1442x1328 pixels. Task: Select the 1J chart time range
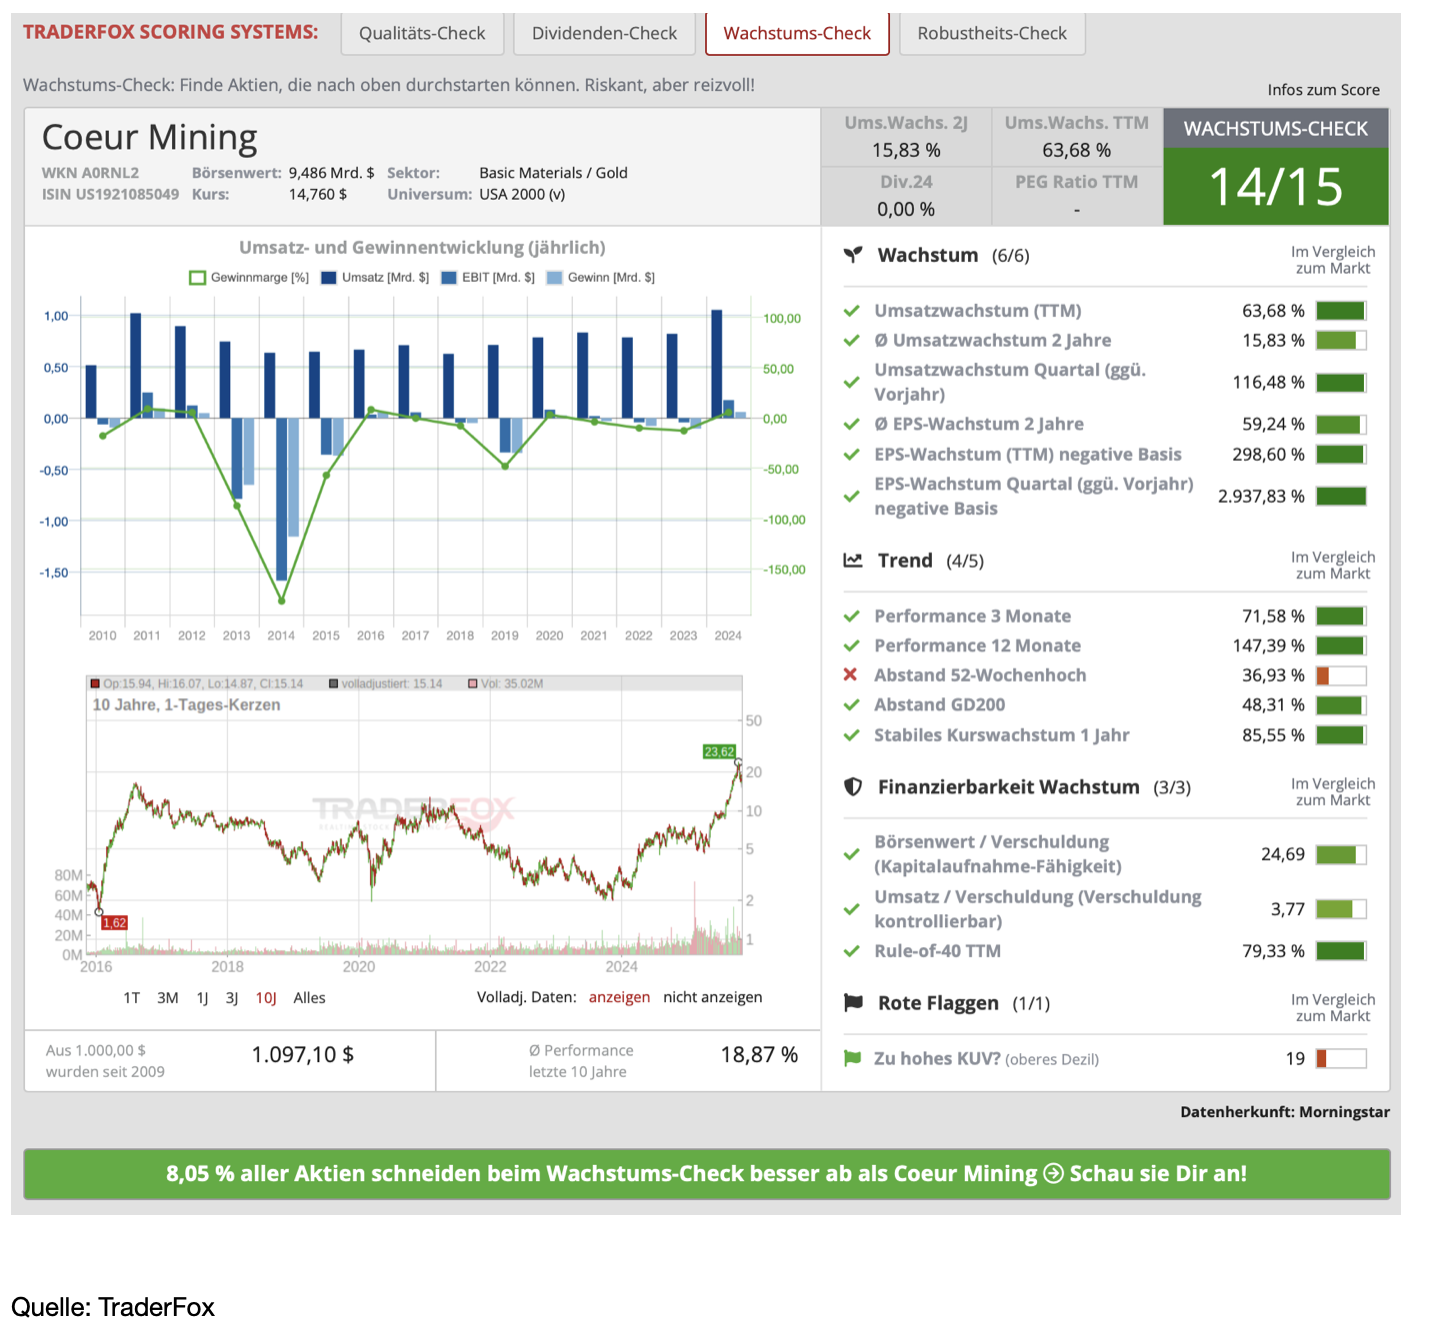tap(202, 998)
